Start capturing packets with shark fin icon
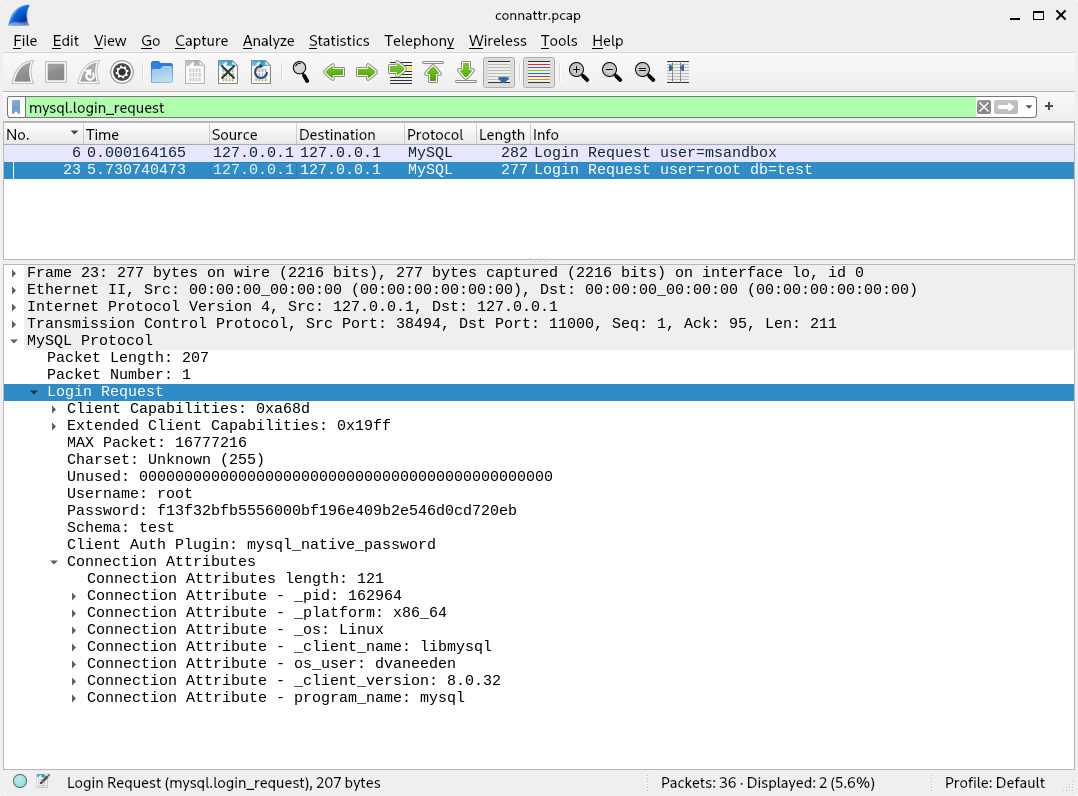1078x796 pixels. coord(23,72)
